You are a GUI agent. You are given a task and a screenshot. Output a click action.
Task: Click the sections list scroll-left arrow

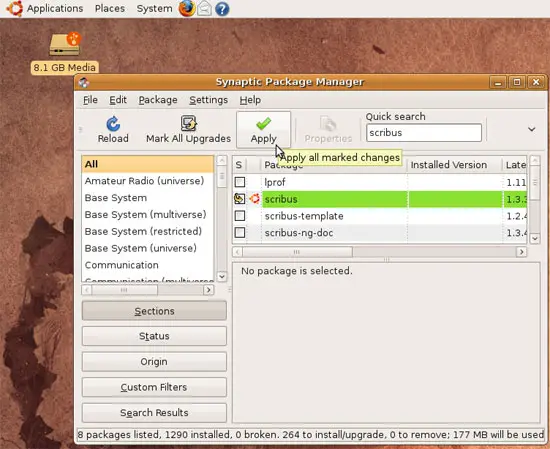pos(87,290)
